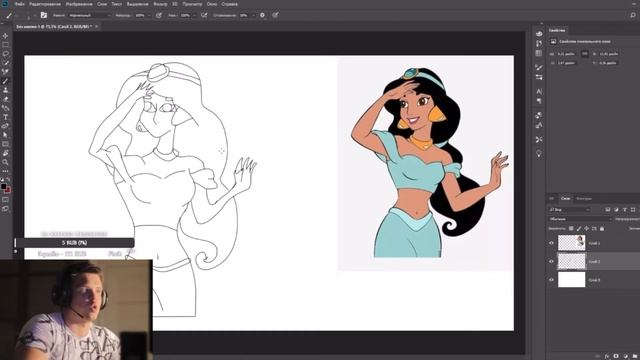Select the Eraser tool
The image size is (640, 360).
[x=5, y=99]
